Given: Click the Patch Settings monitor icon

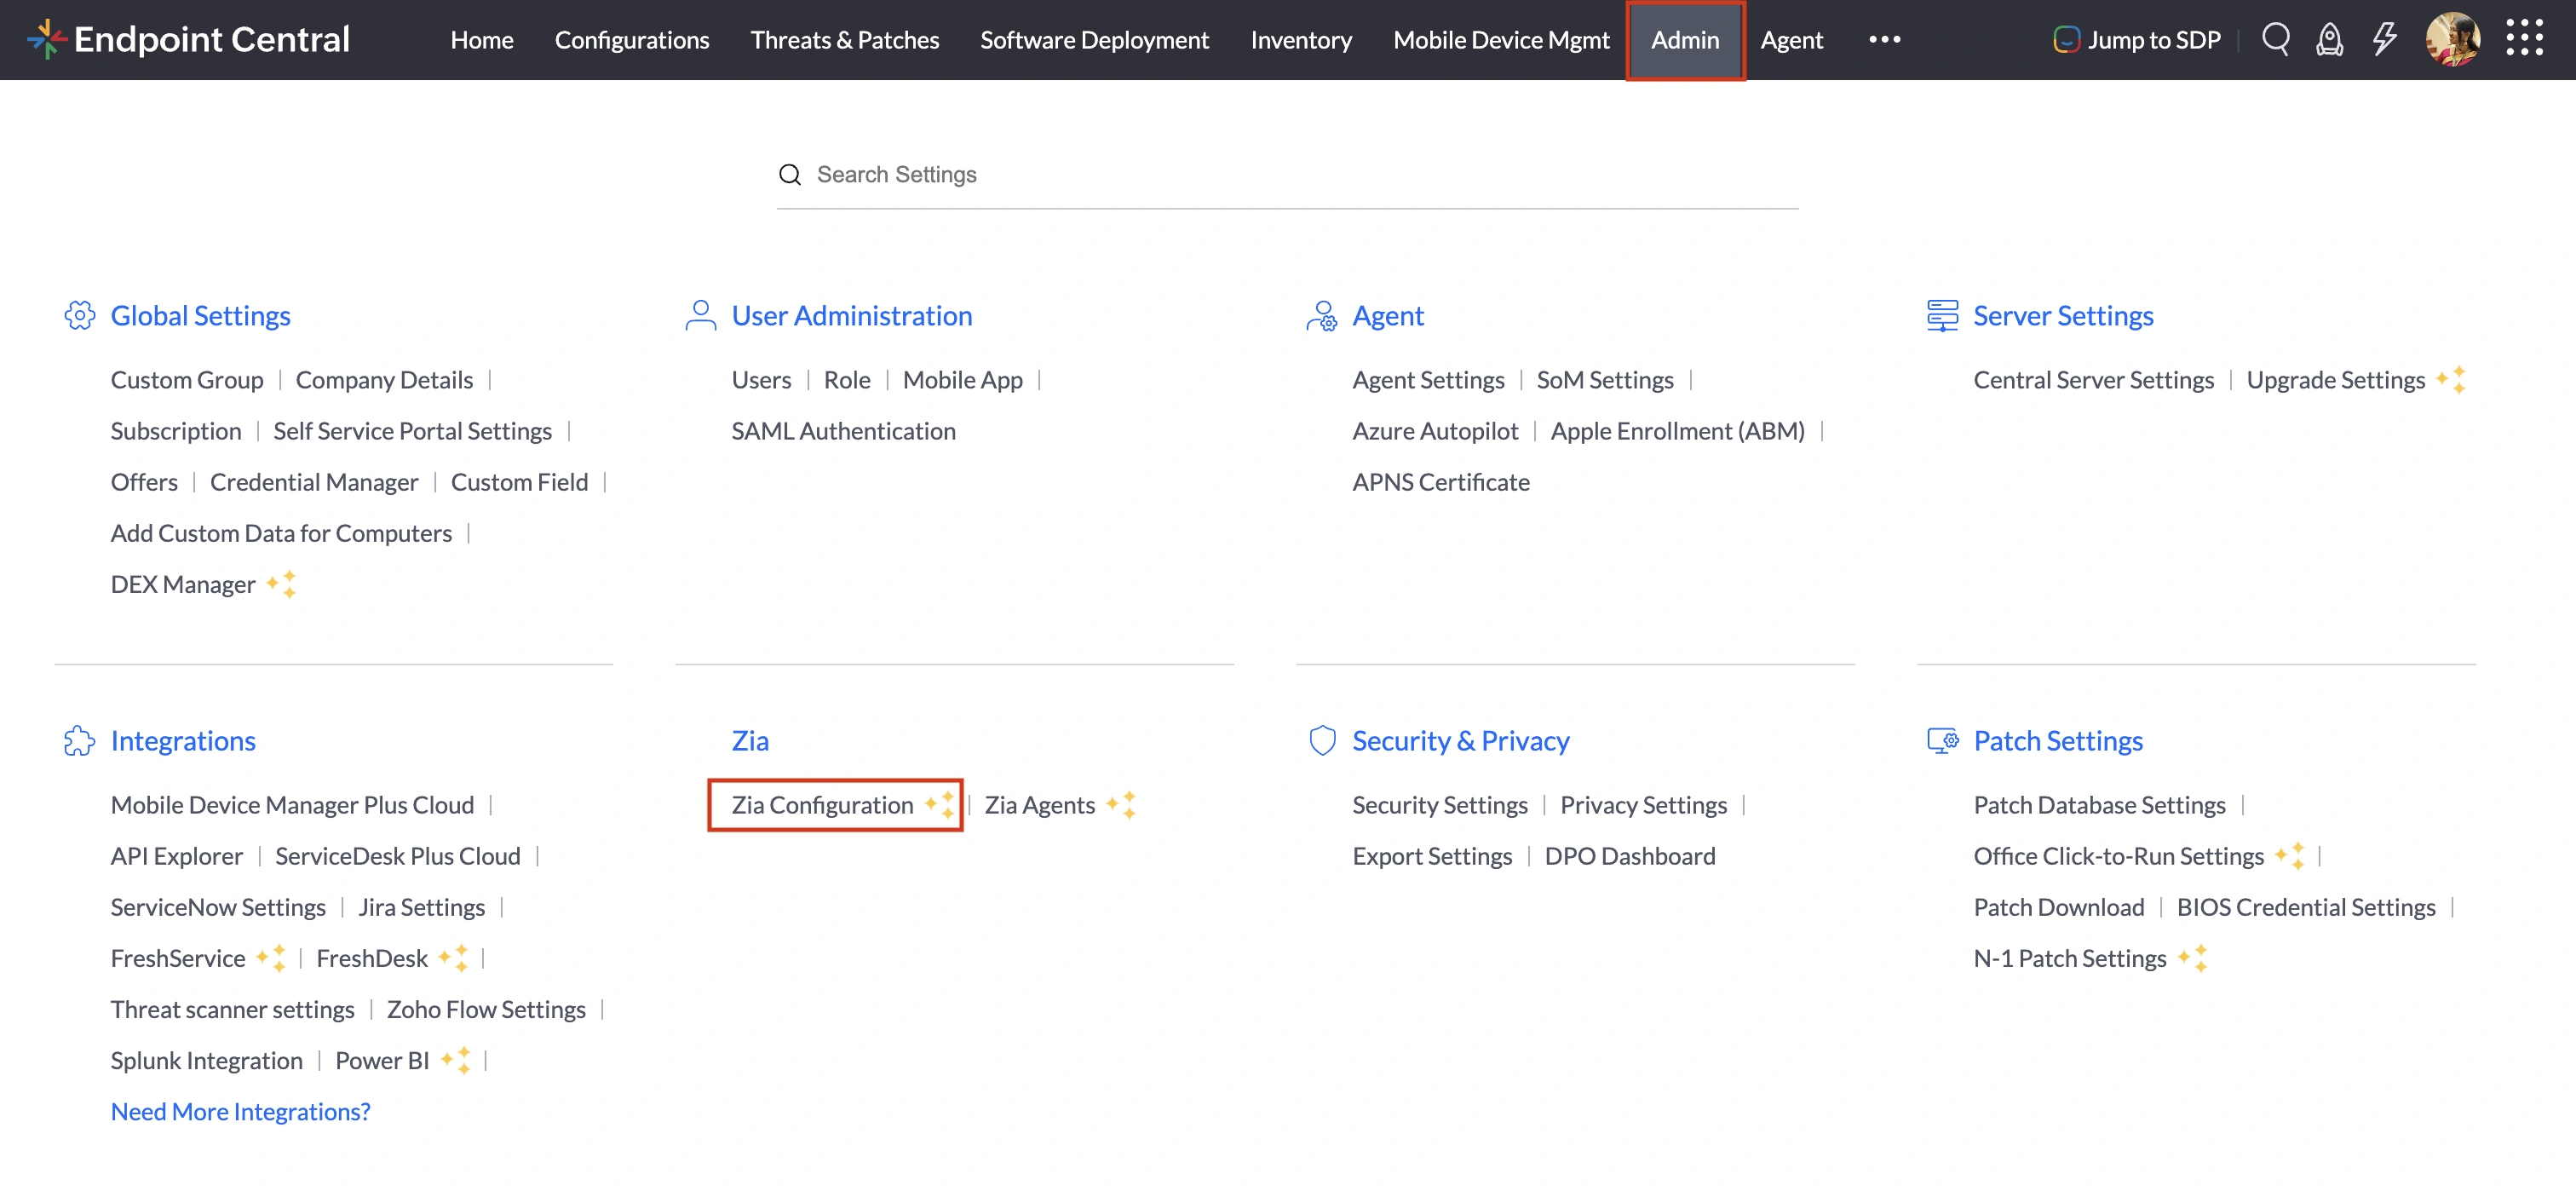Looking at the screenshot, I should coord(1942,741).
